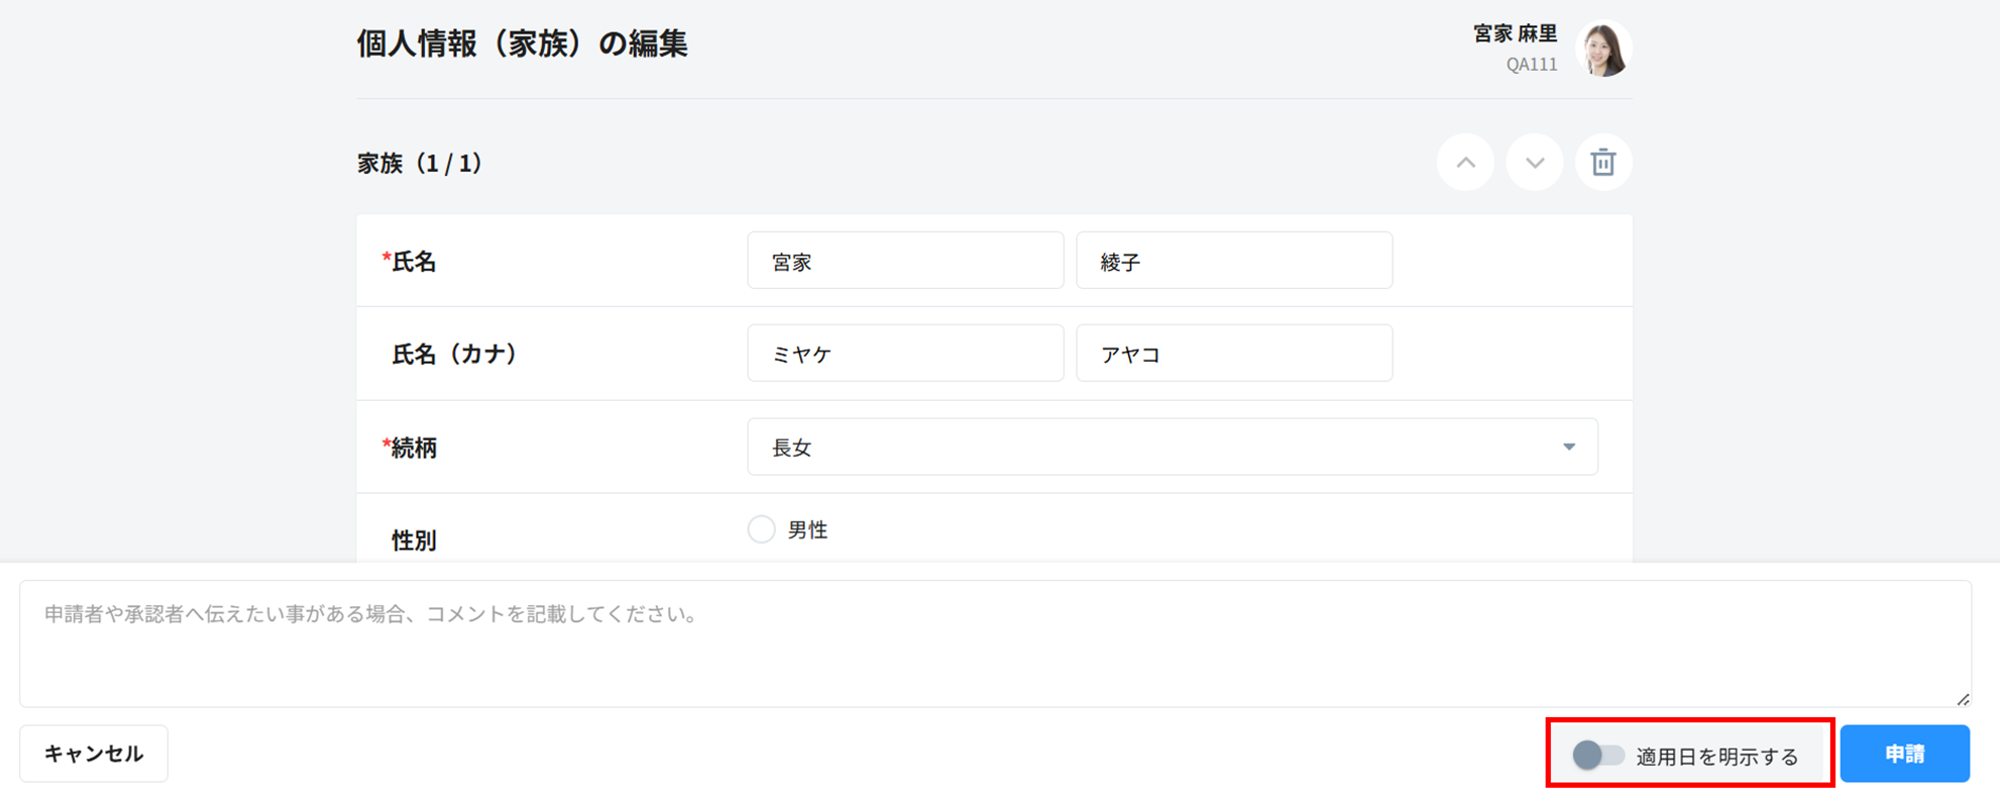The width and height of the screenshot is (2000, 792).
Task: Open the 続柄 dropdown showing 長女
Action: click(1171, 447)
